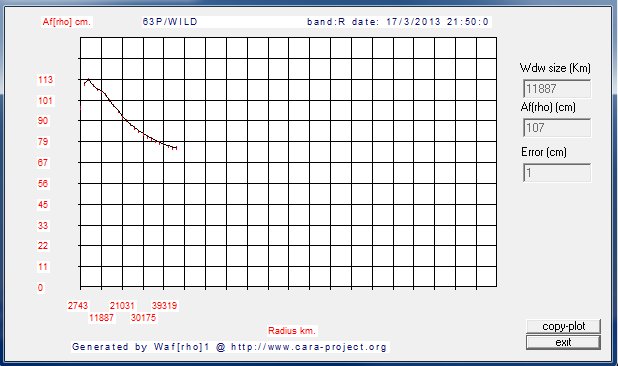Click the 11887 x-axis tick label

[101, 318]
